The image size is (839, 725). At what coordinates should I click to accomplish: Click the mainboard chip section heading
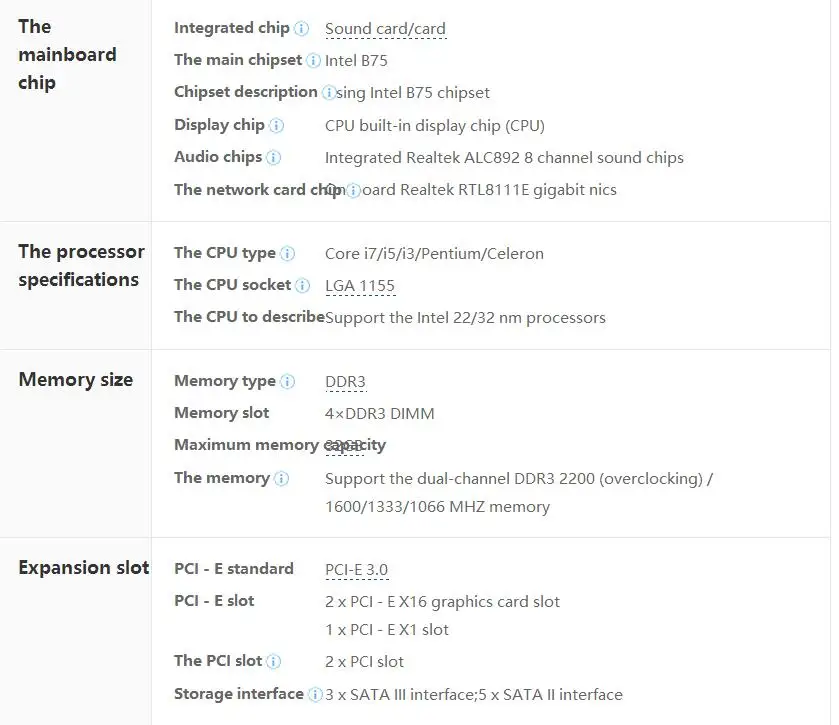coord(67,54)
